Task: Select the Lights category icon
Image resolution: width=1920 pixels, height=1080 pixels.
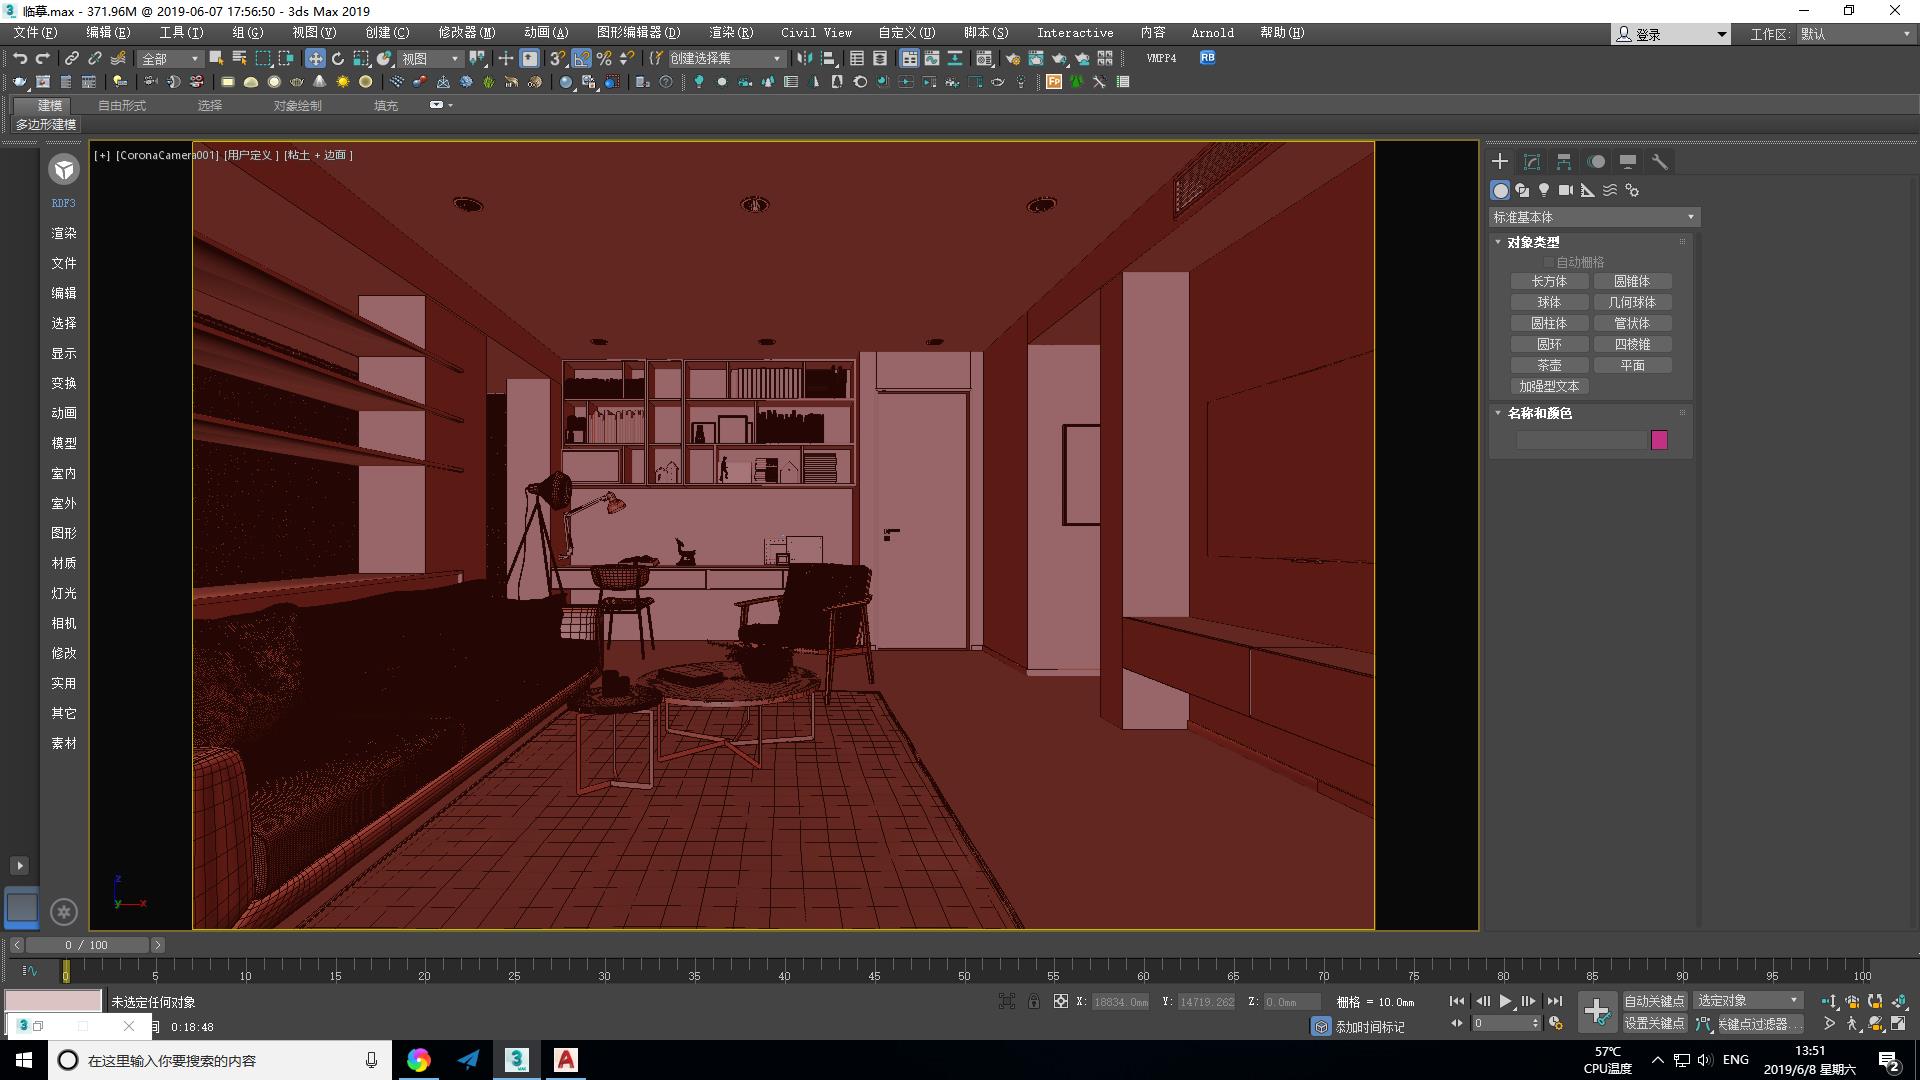Action: 1544,190
